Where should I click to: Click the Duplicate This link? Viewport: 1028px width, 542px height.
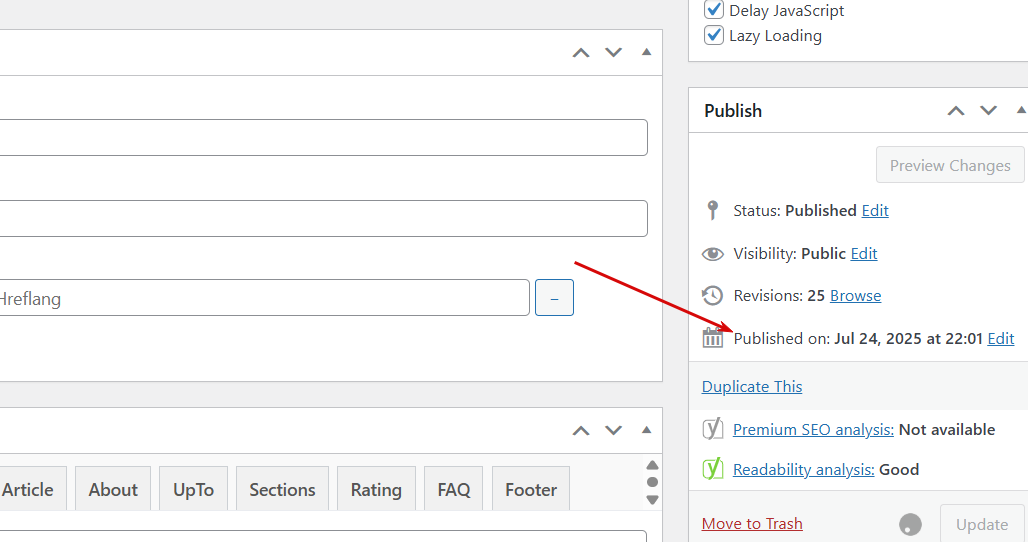[x=752, y=387]
